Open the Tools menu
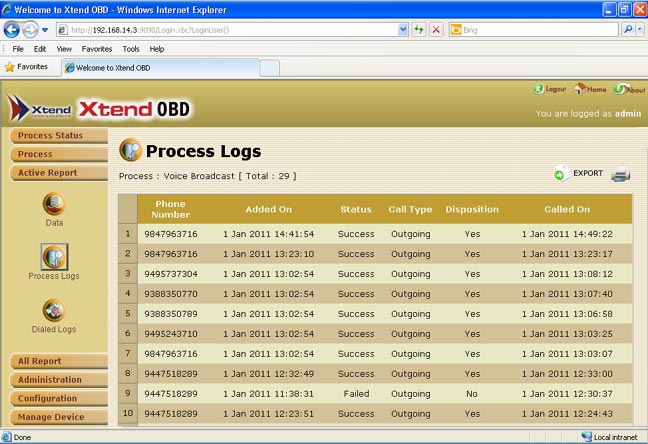The width and height of the screenshot is (648, 444). coord(131,49)
